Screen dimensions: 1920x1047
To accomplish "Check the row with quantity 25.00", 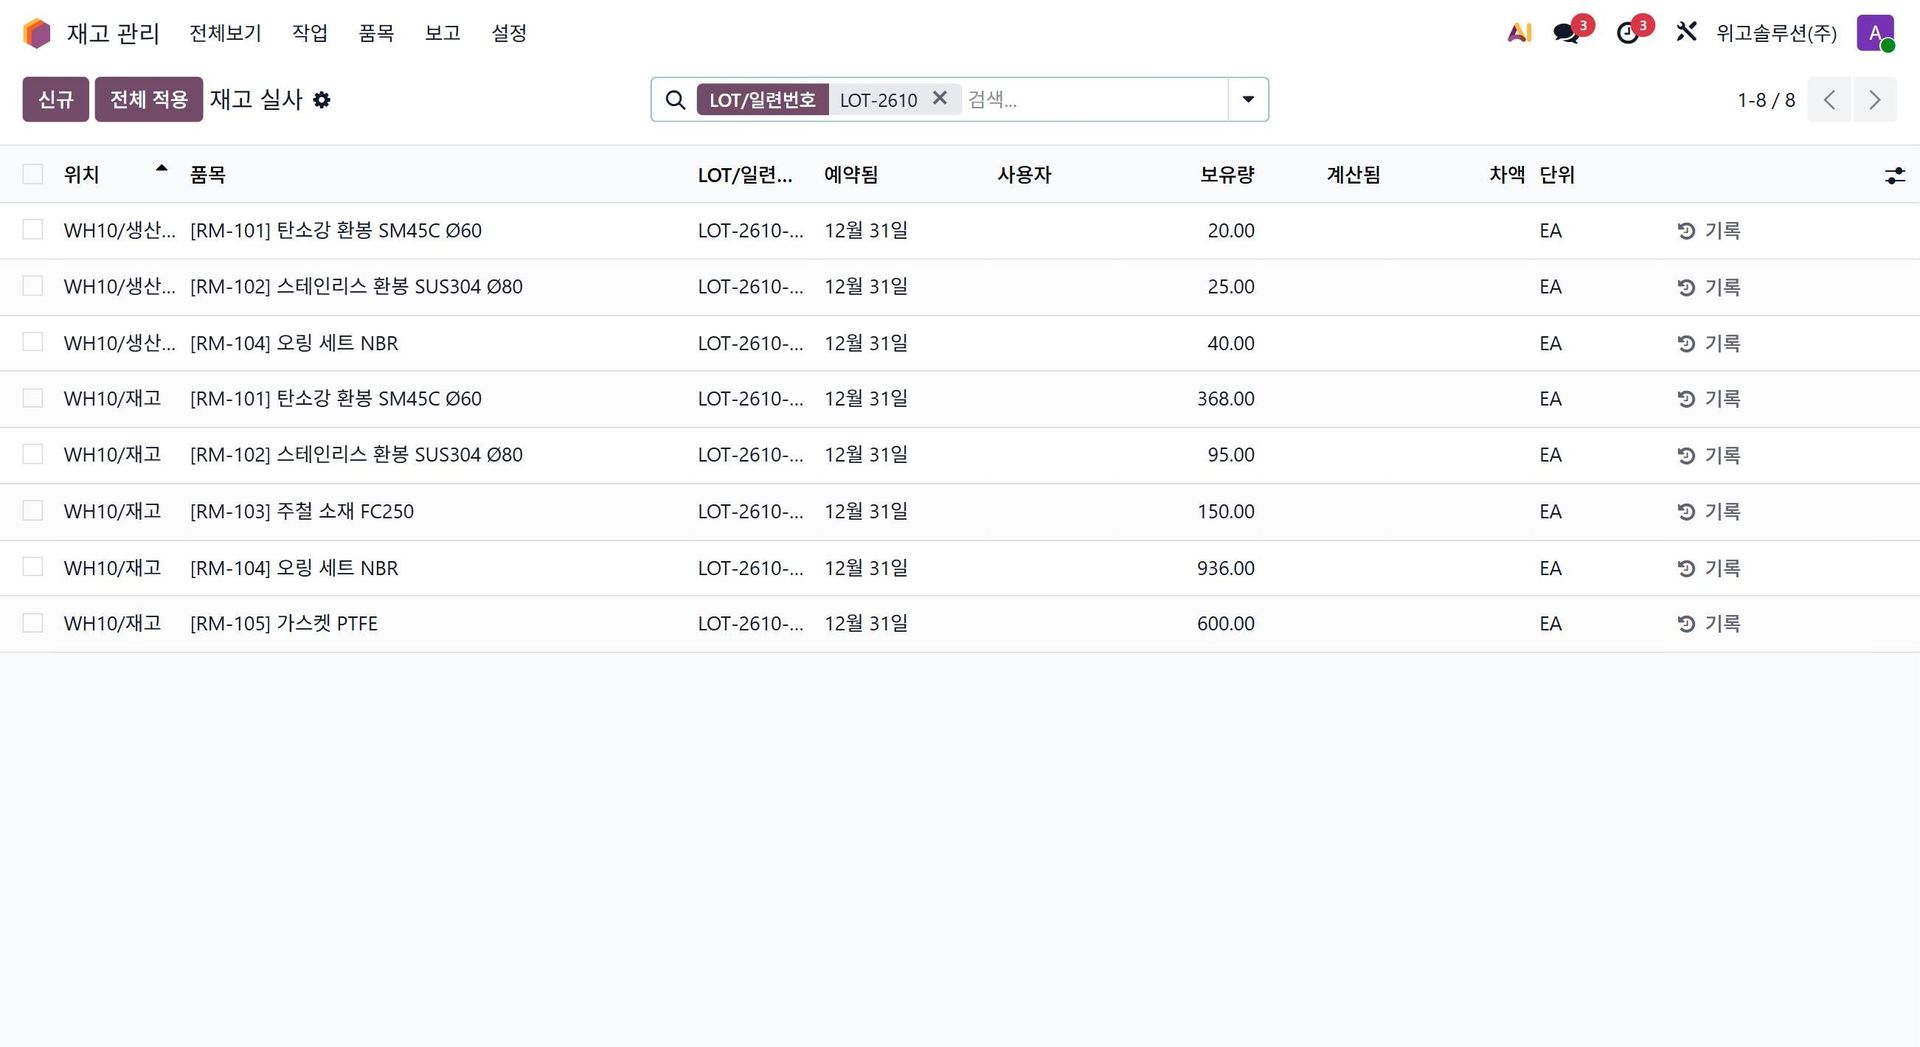I will [33, 286].
